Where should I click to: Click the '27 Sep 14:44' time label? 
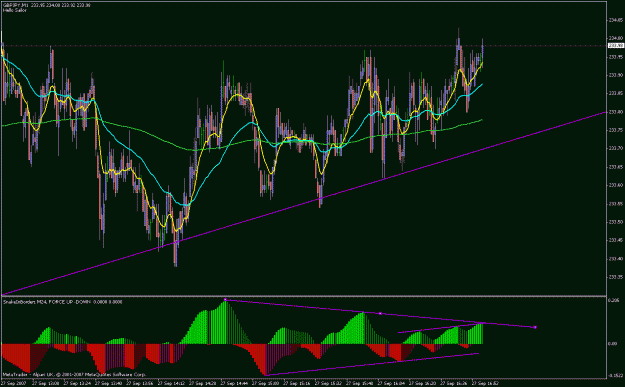pyautogui.click(x=233, y=382)
